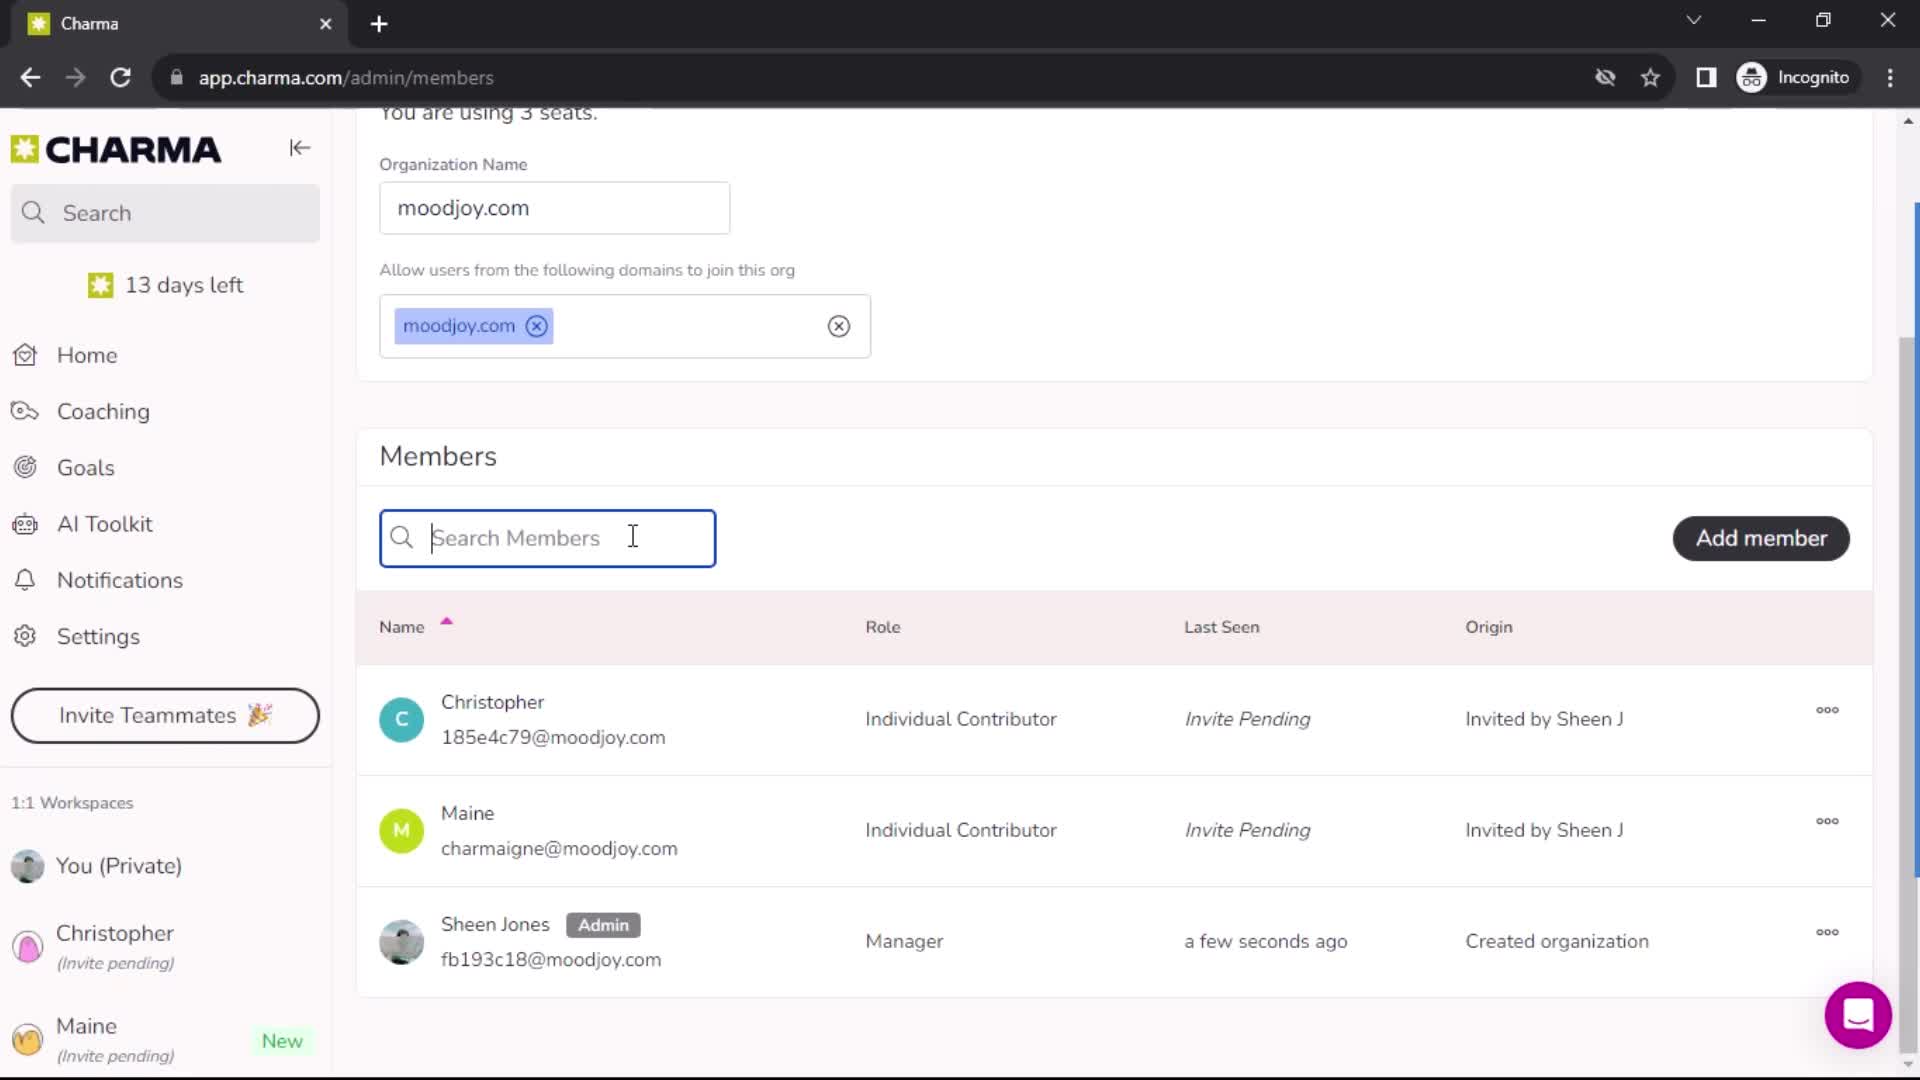
Task: Open options menu for Christopher row
Action: 1827,710
